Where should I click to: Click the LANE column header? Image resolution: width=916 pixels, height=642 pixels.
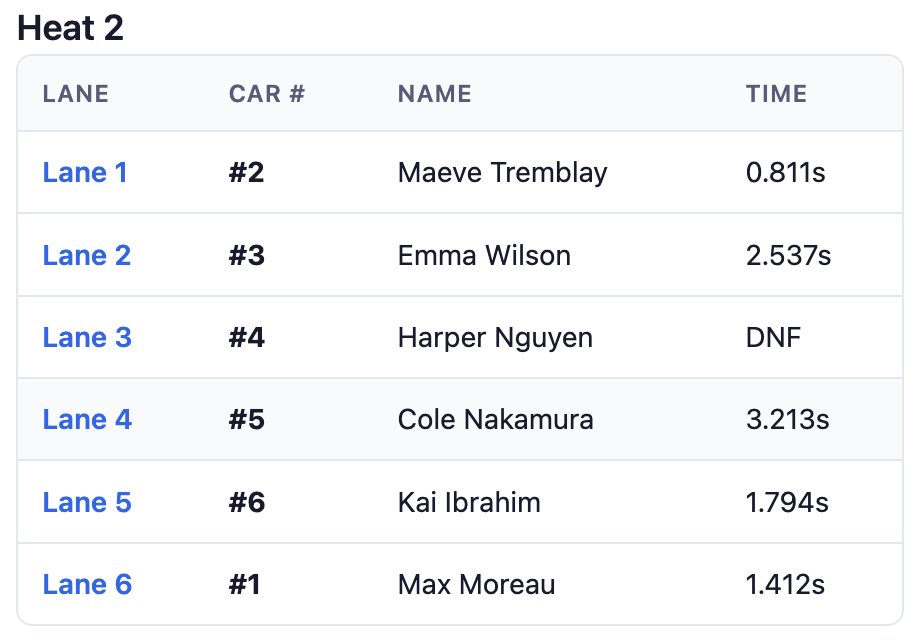tap(75, 94)
